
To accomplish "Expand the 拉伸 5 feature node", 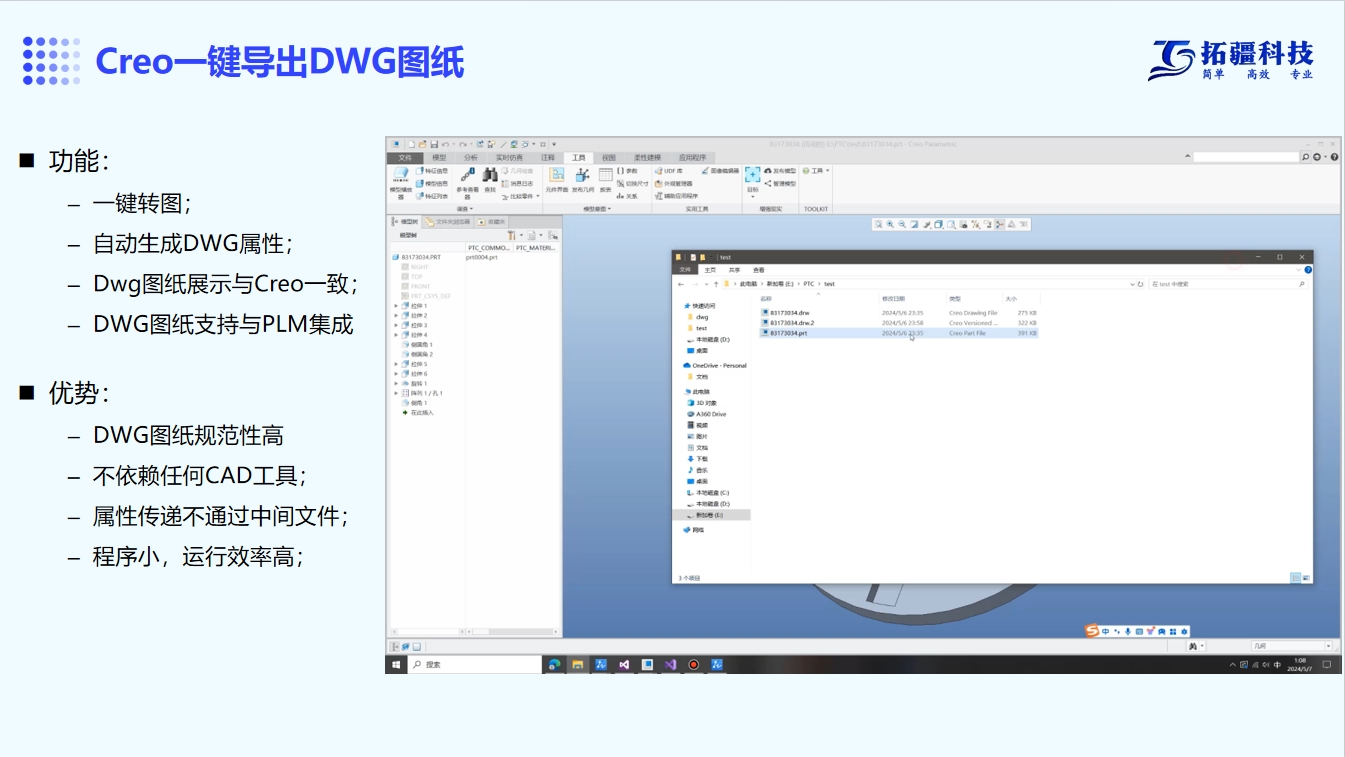I will coord(396,364).
